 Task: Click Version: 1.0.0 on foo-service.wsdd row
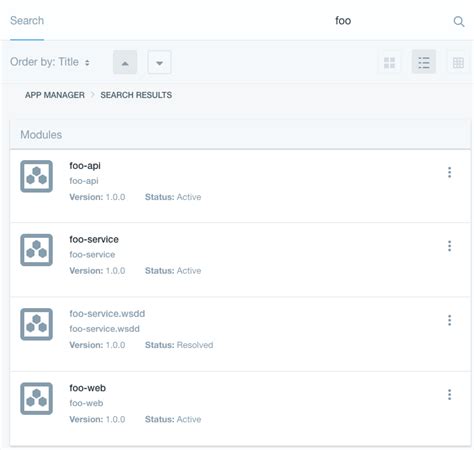[x=97, y=345]
